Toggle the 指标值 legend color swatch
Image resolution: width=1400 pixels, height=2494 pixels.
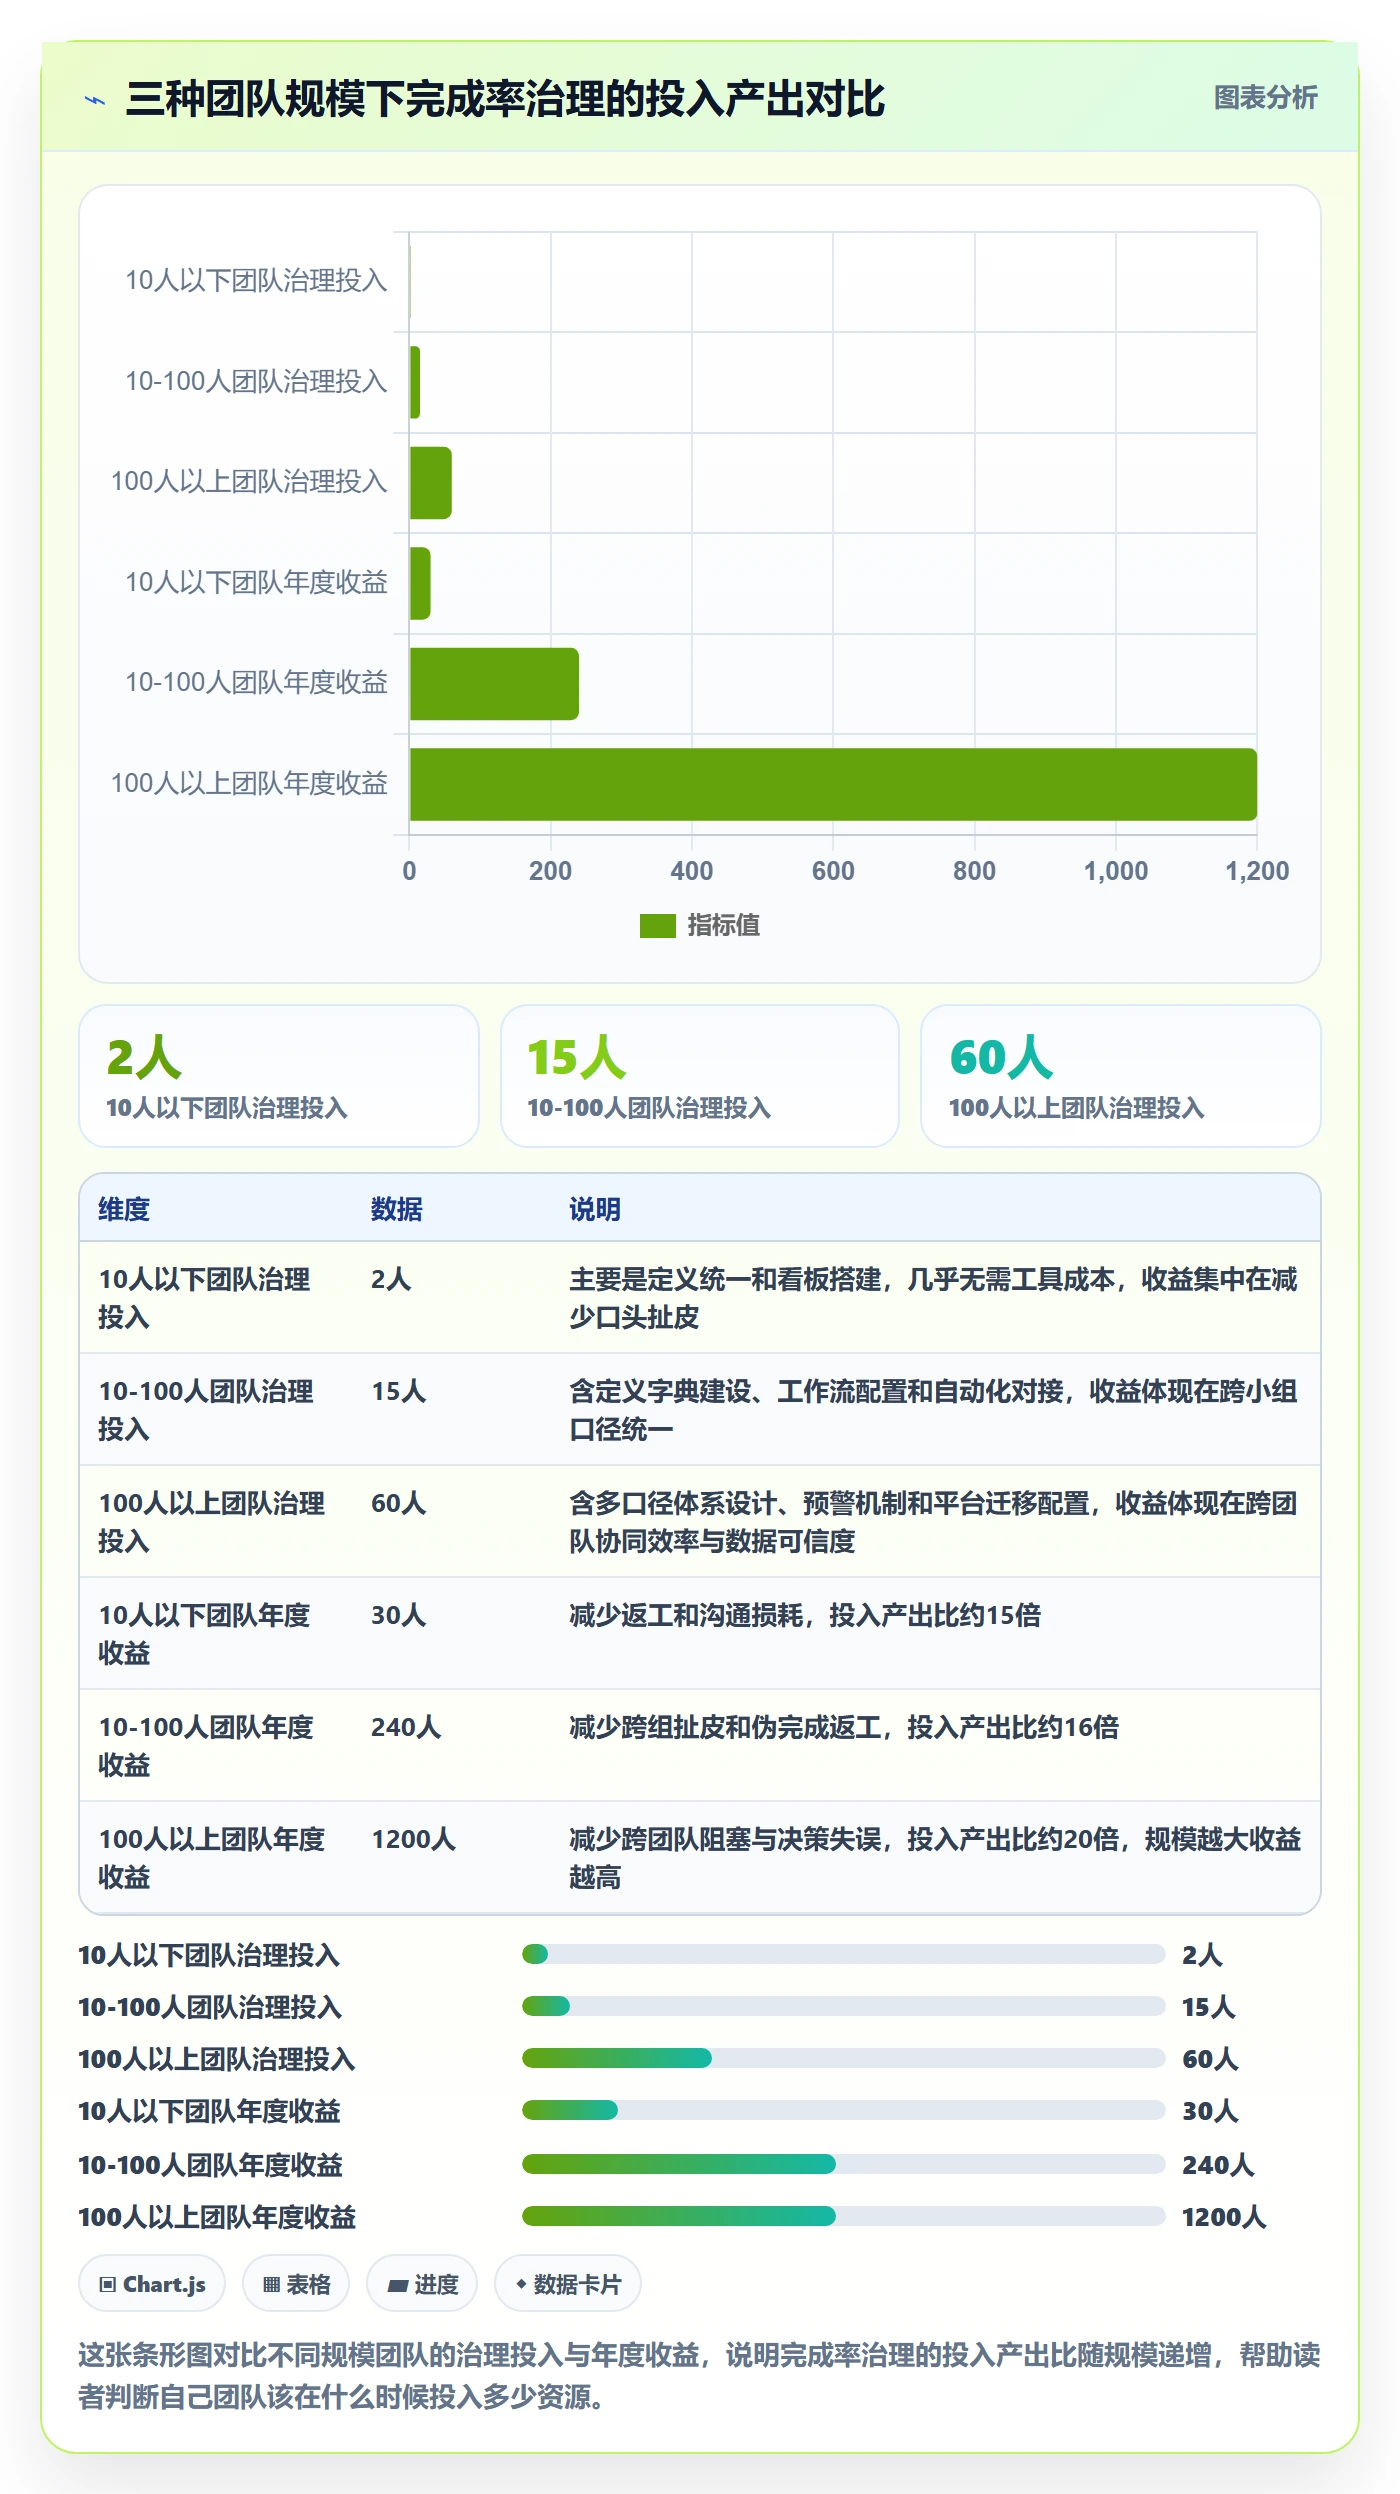pyautogui.click(x=657, y=926)
